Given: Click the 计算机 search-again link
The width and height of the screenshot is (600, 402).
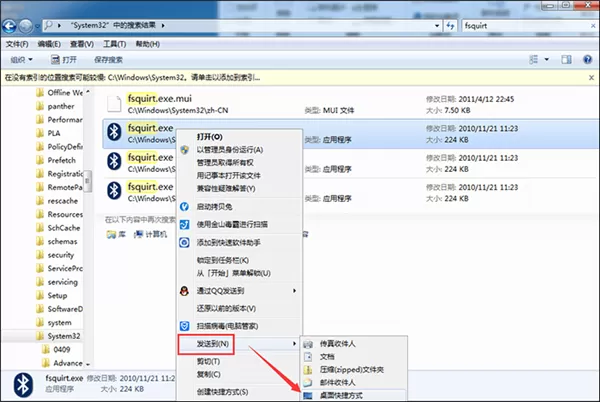Looking at the screenshot, I should click(x=150, y=234).
